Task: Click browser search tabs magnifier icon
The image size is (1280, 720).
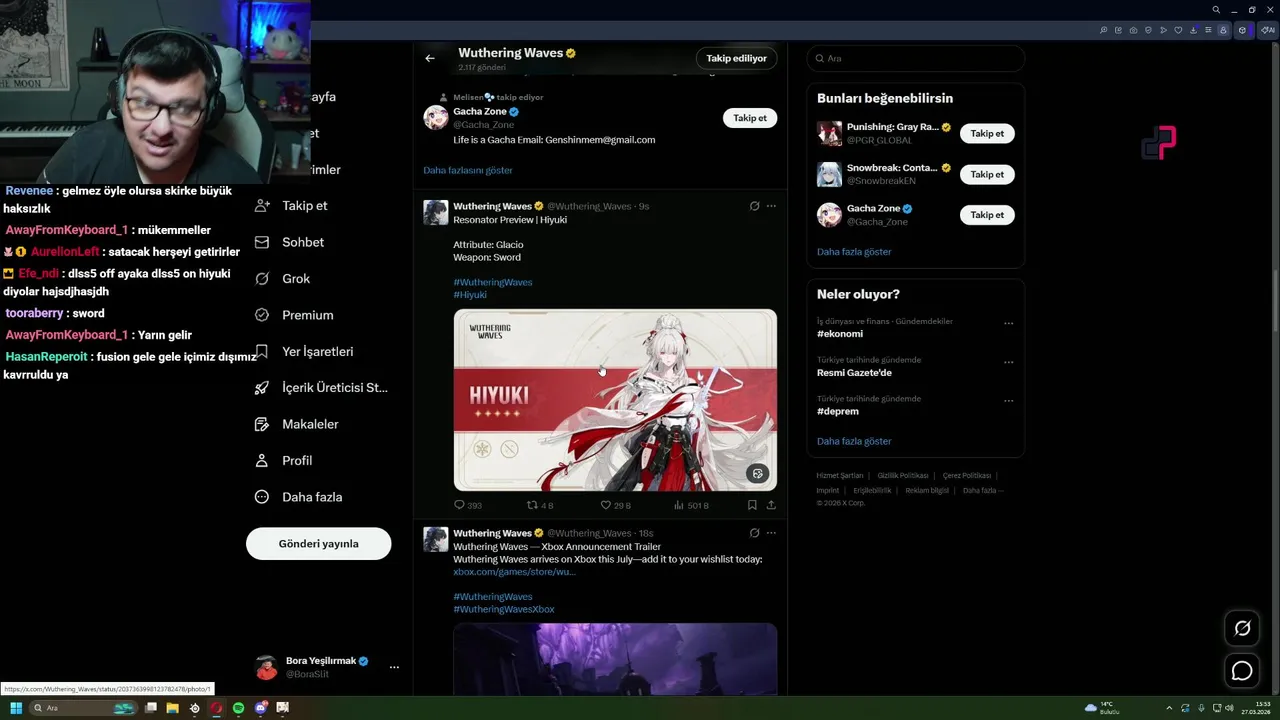Action: (x=1216, y=9)
